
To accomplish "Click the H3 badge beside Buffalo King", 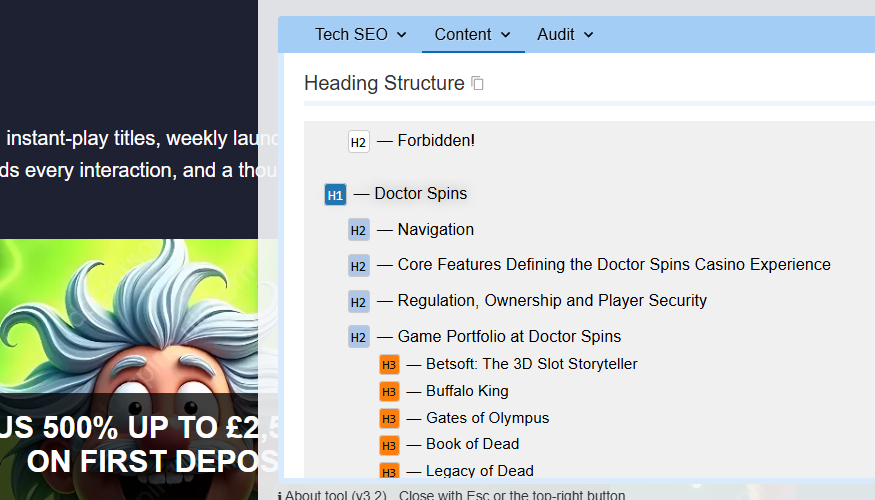I will pyautogui.click(x=389, y=391).
